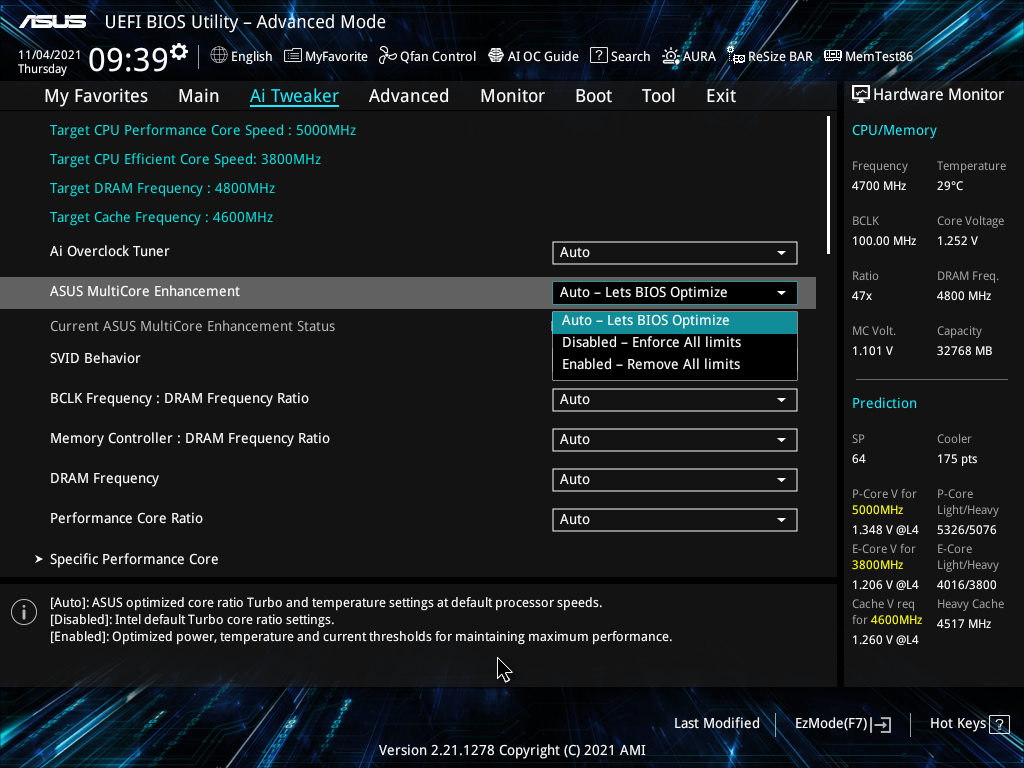The height and width of the screenshot is (768, 1024).
Task: Switch to EzMode(F7)
Action: tap(842, 724)
